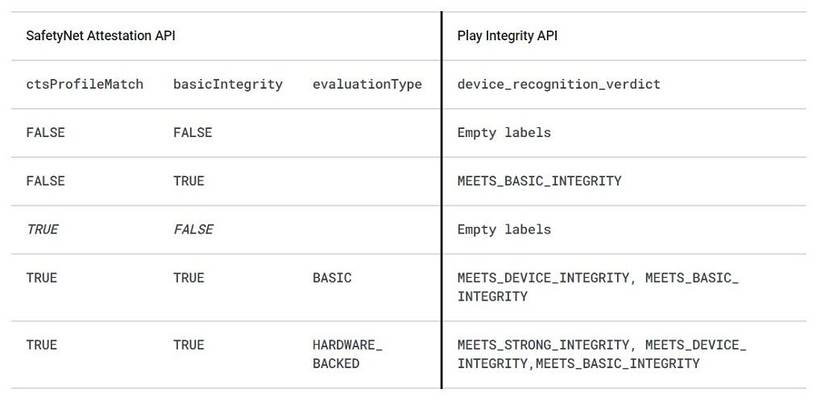This screenshot has width=825, height=406.
Task: Click the first row's ctsProfileMatch FALSE value
Action: pyautogui.click(x=45, y=133)
